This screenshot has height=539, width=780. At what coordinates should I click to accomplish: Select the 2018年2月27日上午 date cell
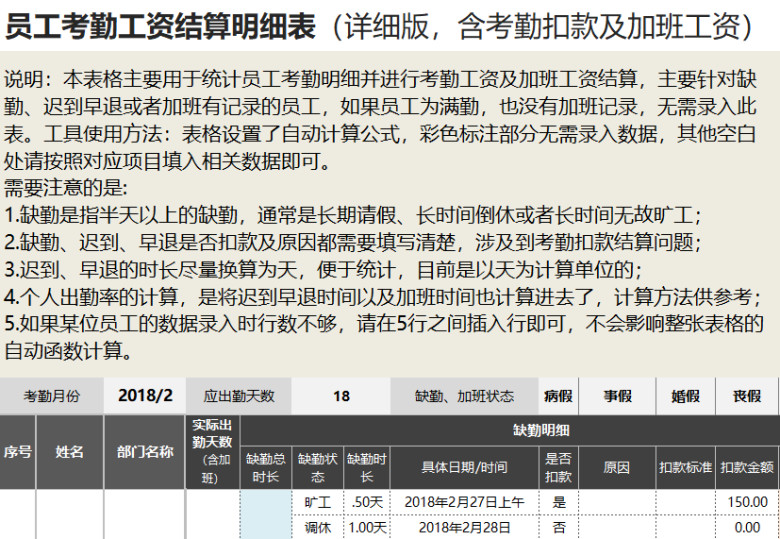pyautogui.click(x=465, y=502)
